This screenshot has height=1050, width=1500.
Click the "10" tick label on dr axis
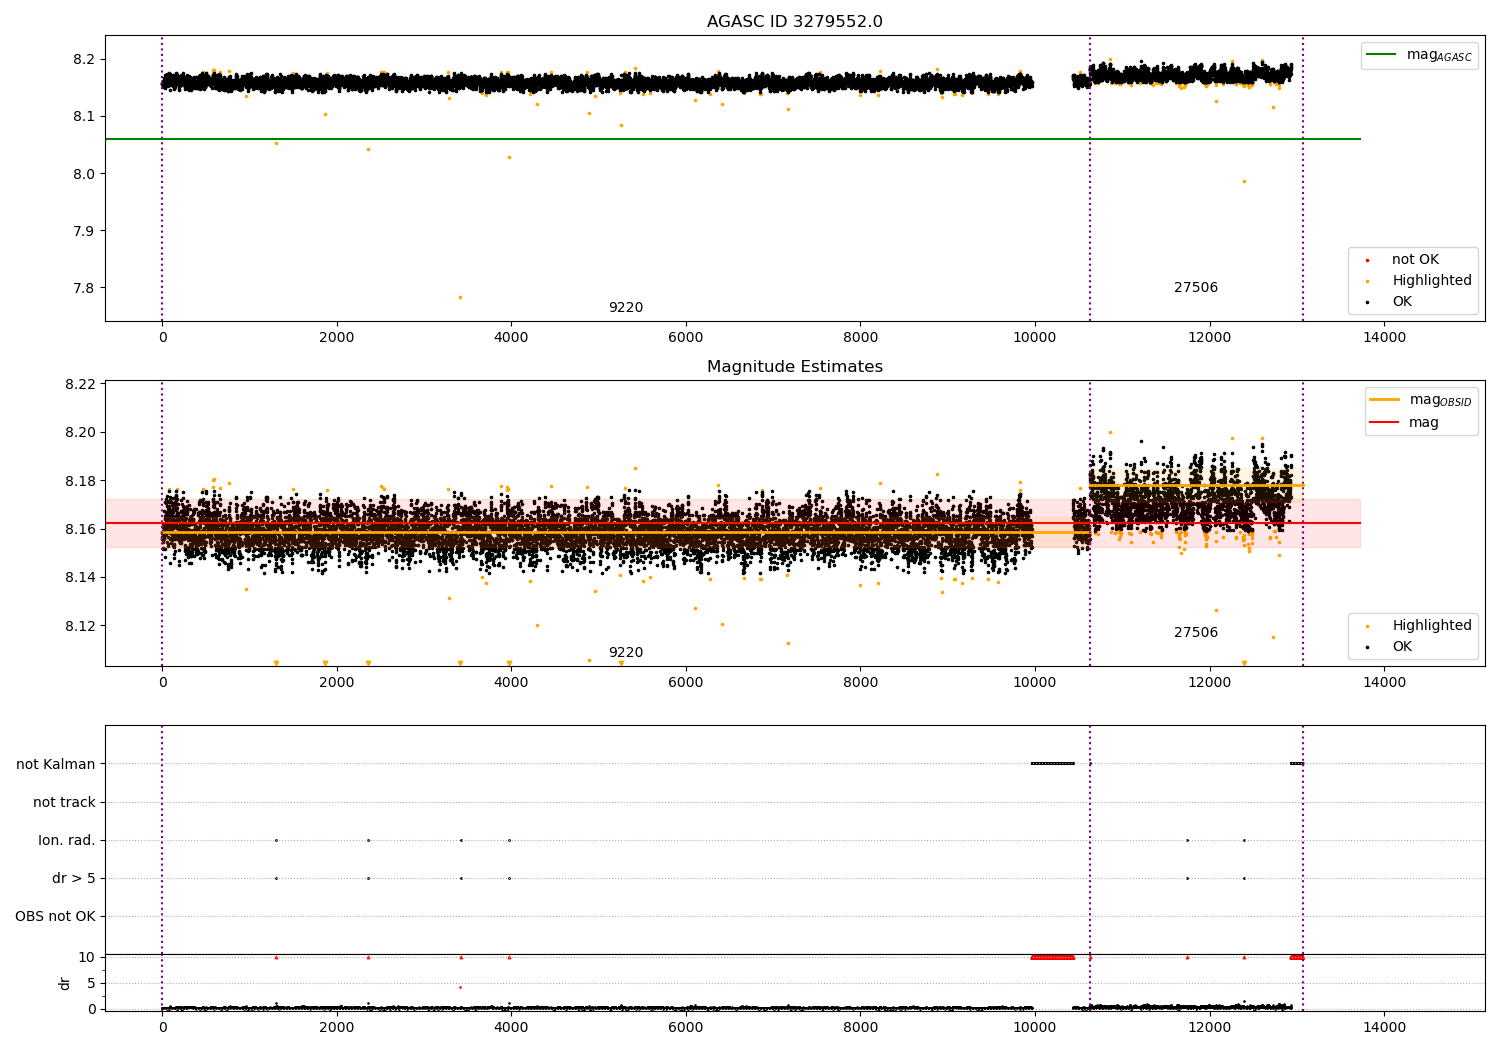87,958
